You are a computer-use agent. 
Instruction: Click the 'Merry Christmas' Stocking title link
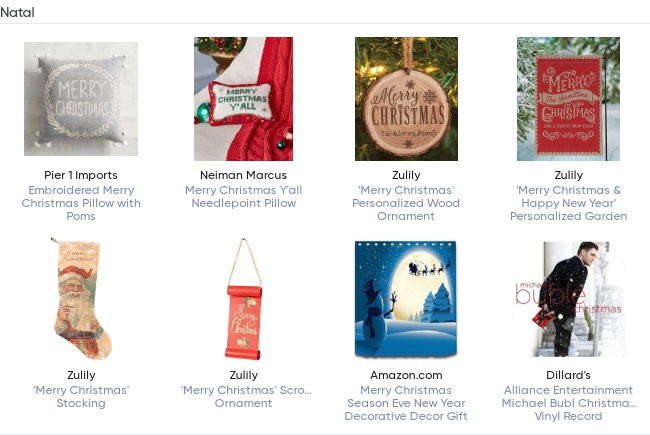(x=81, y=396)
